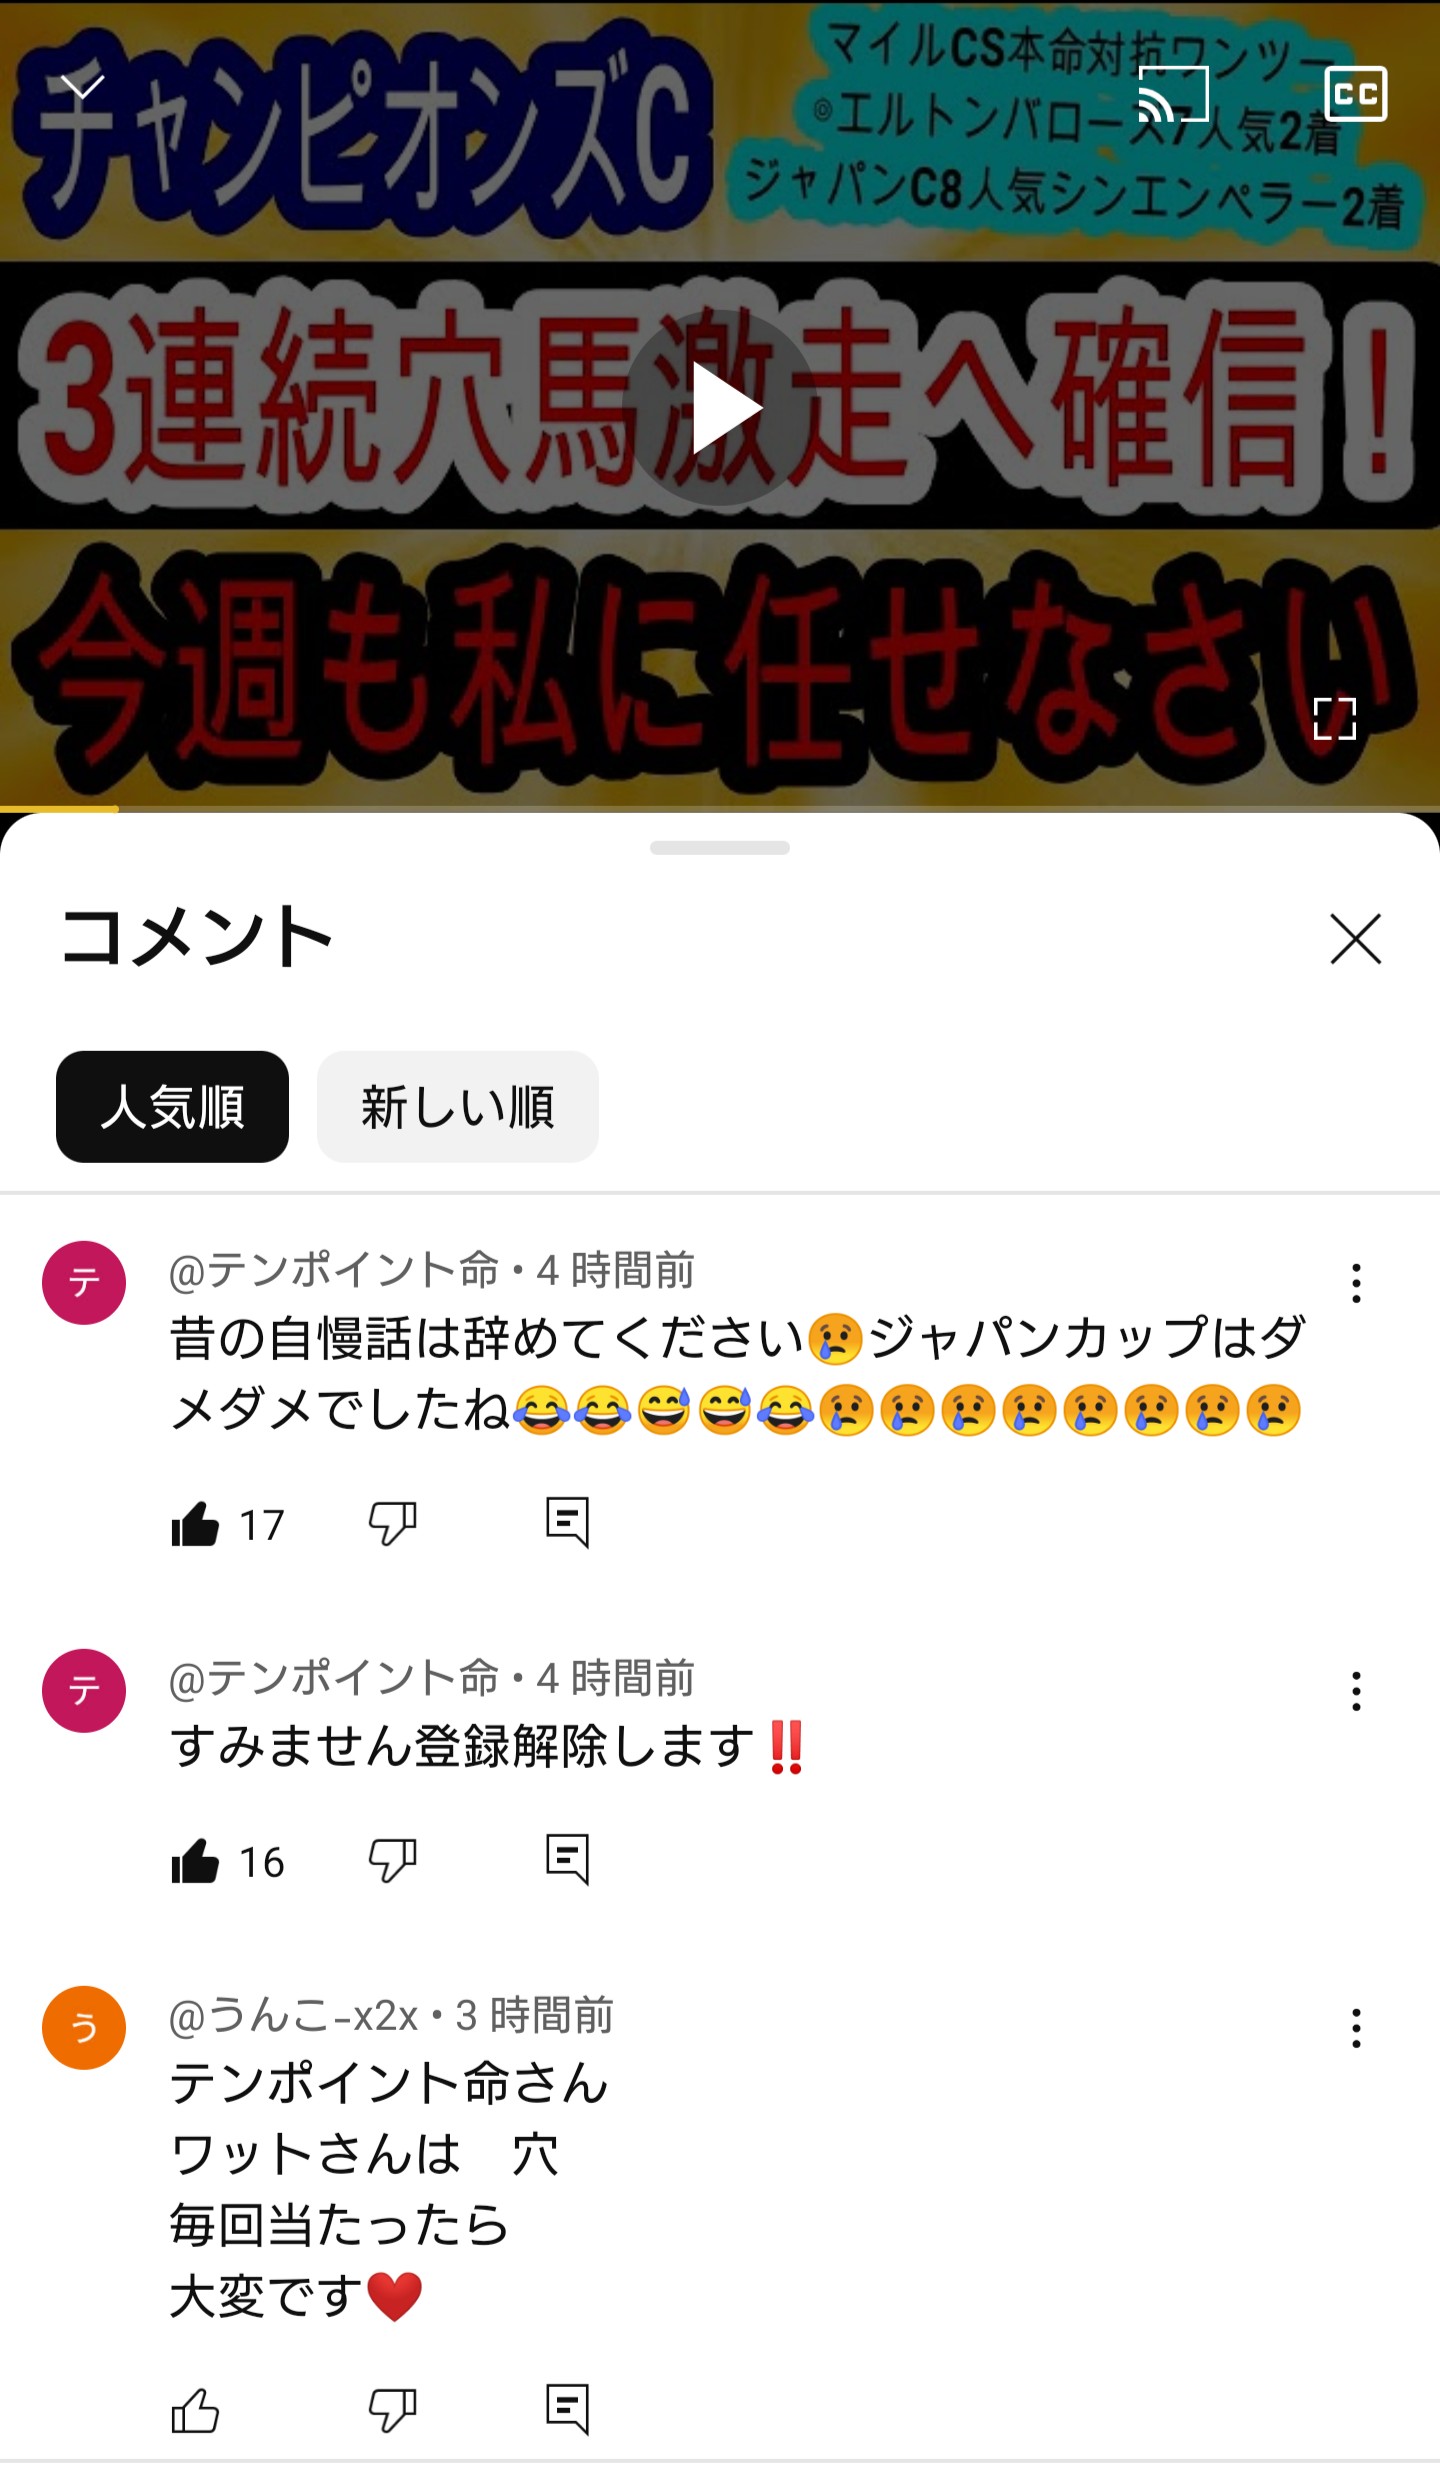
Task: Enter fullscreen mode on the video
Action: (1334, 718)
